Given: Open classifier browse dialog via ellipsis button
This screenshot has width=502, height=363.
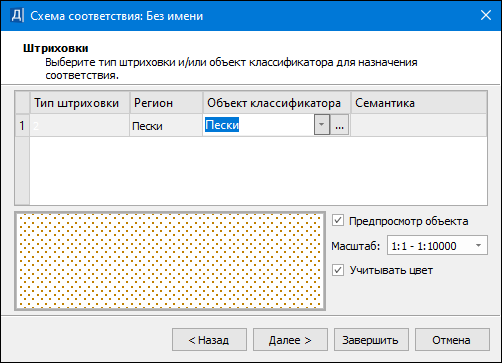Looking at the screenshot, I should [x=339, y=125].
